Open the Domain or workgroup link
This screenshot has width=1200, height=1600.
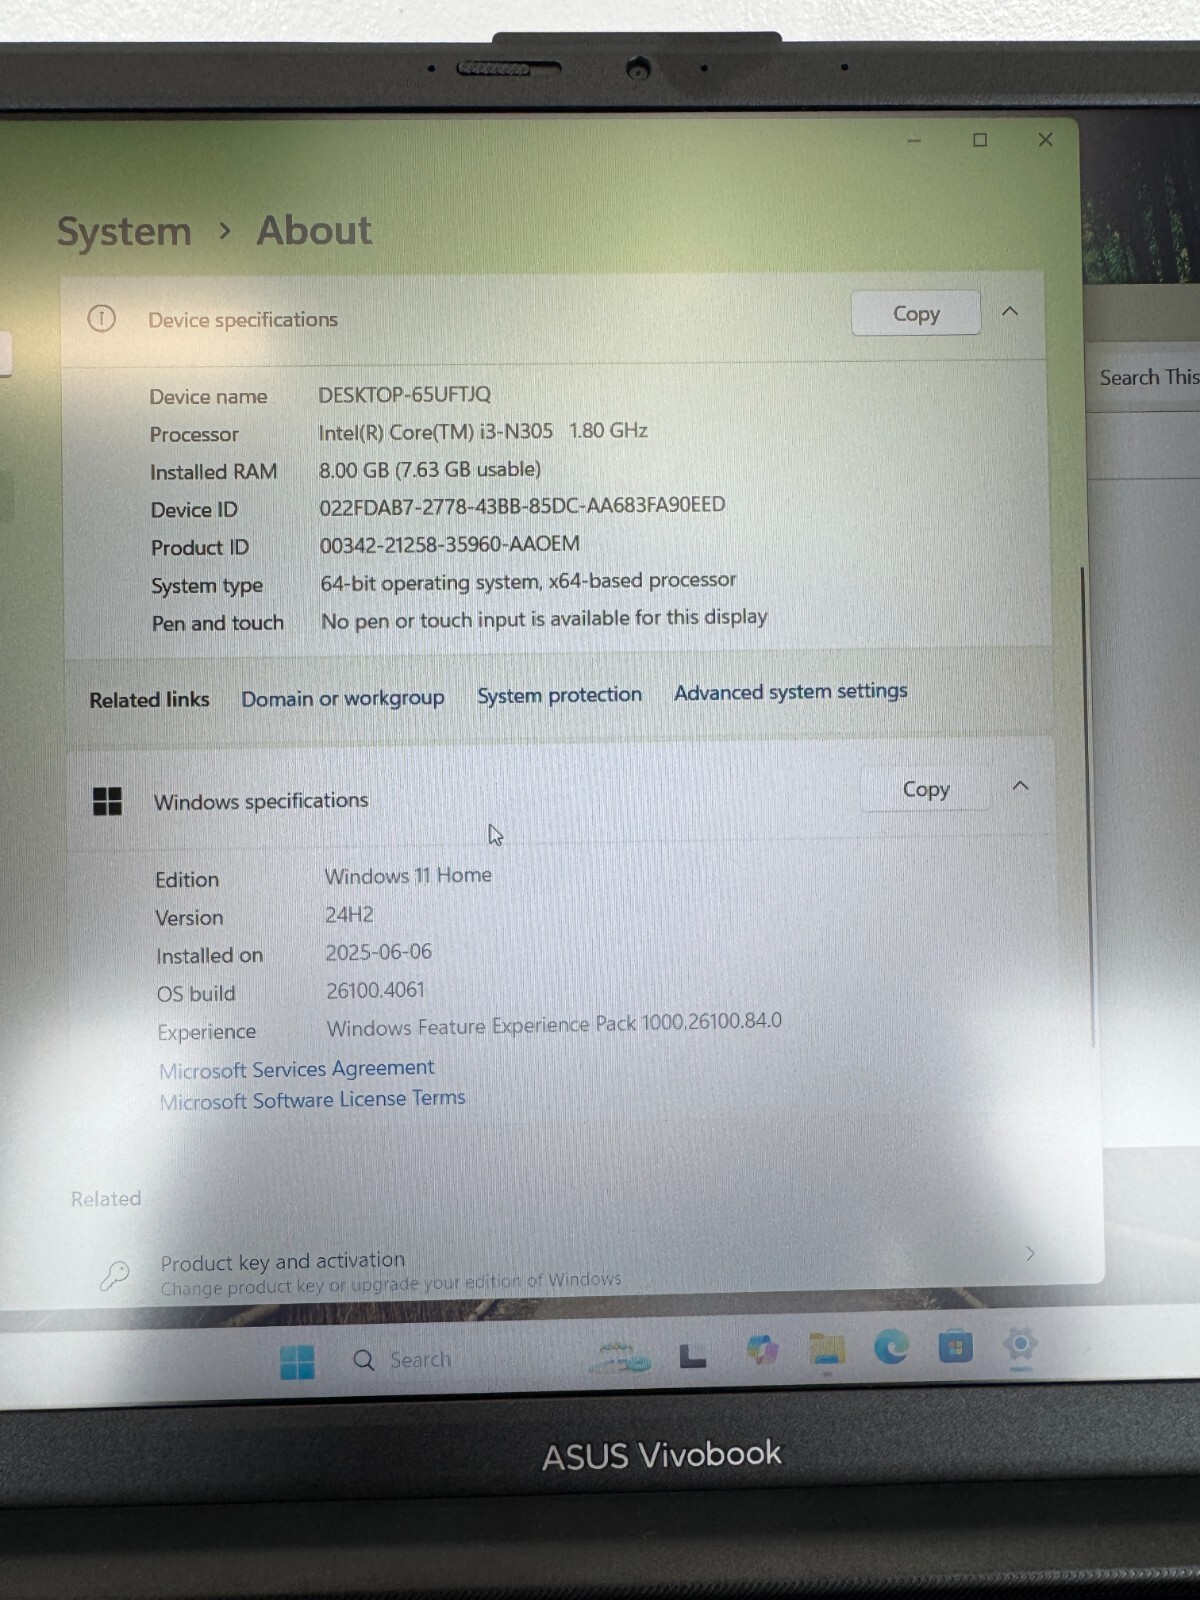coord(342,698)
